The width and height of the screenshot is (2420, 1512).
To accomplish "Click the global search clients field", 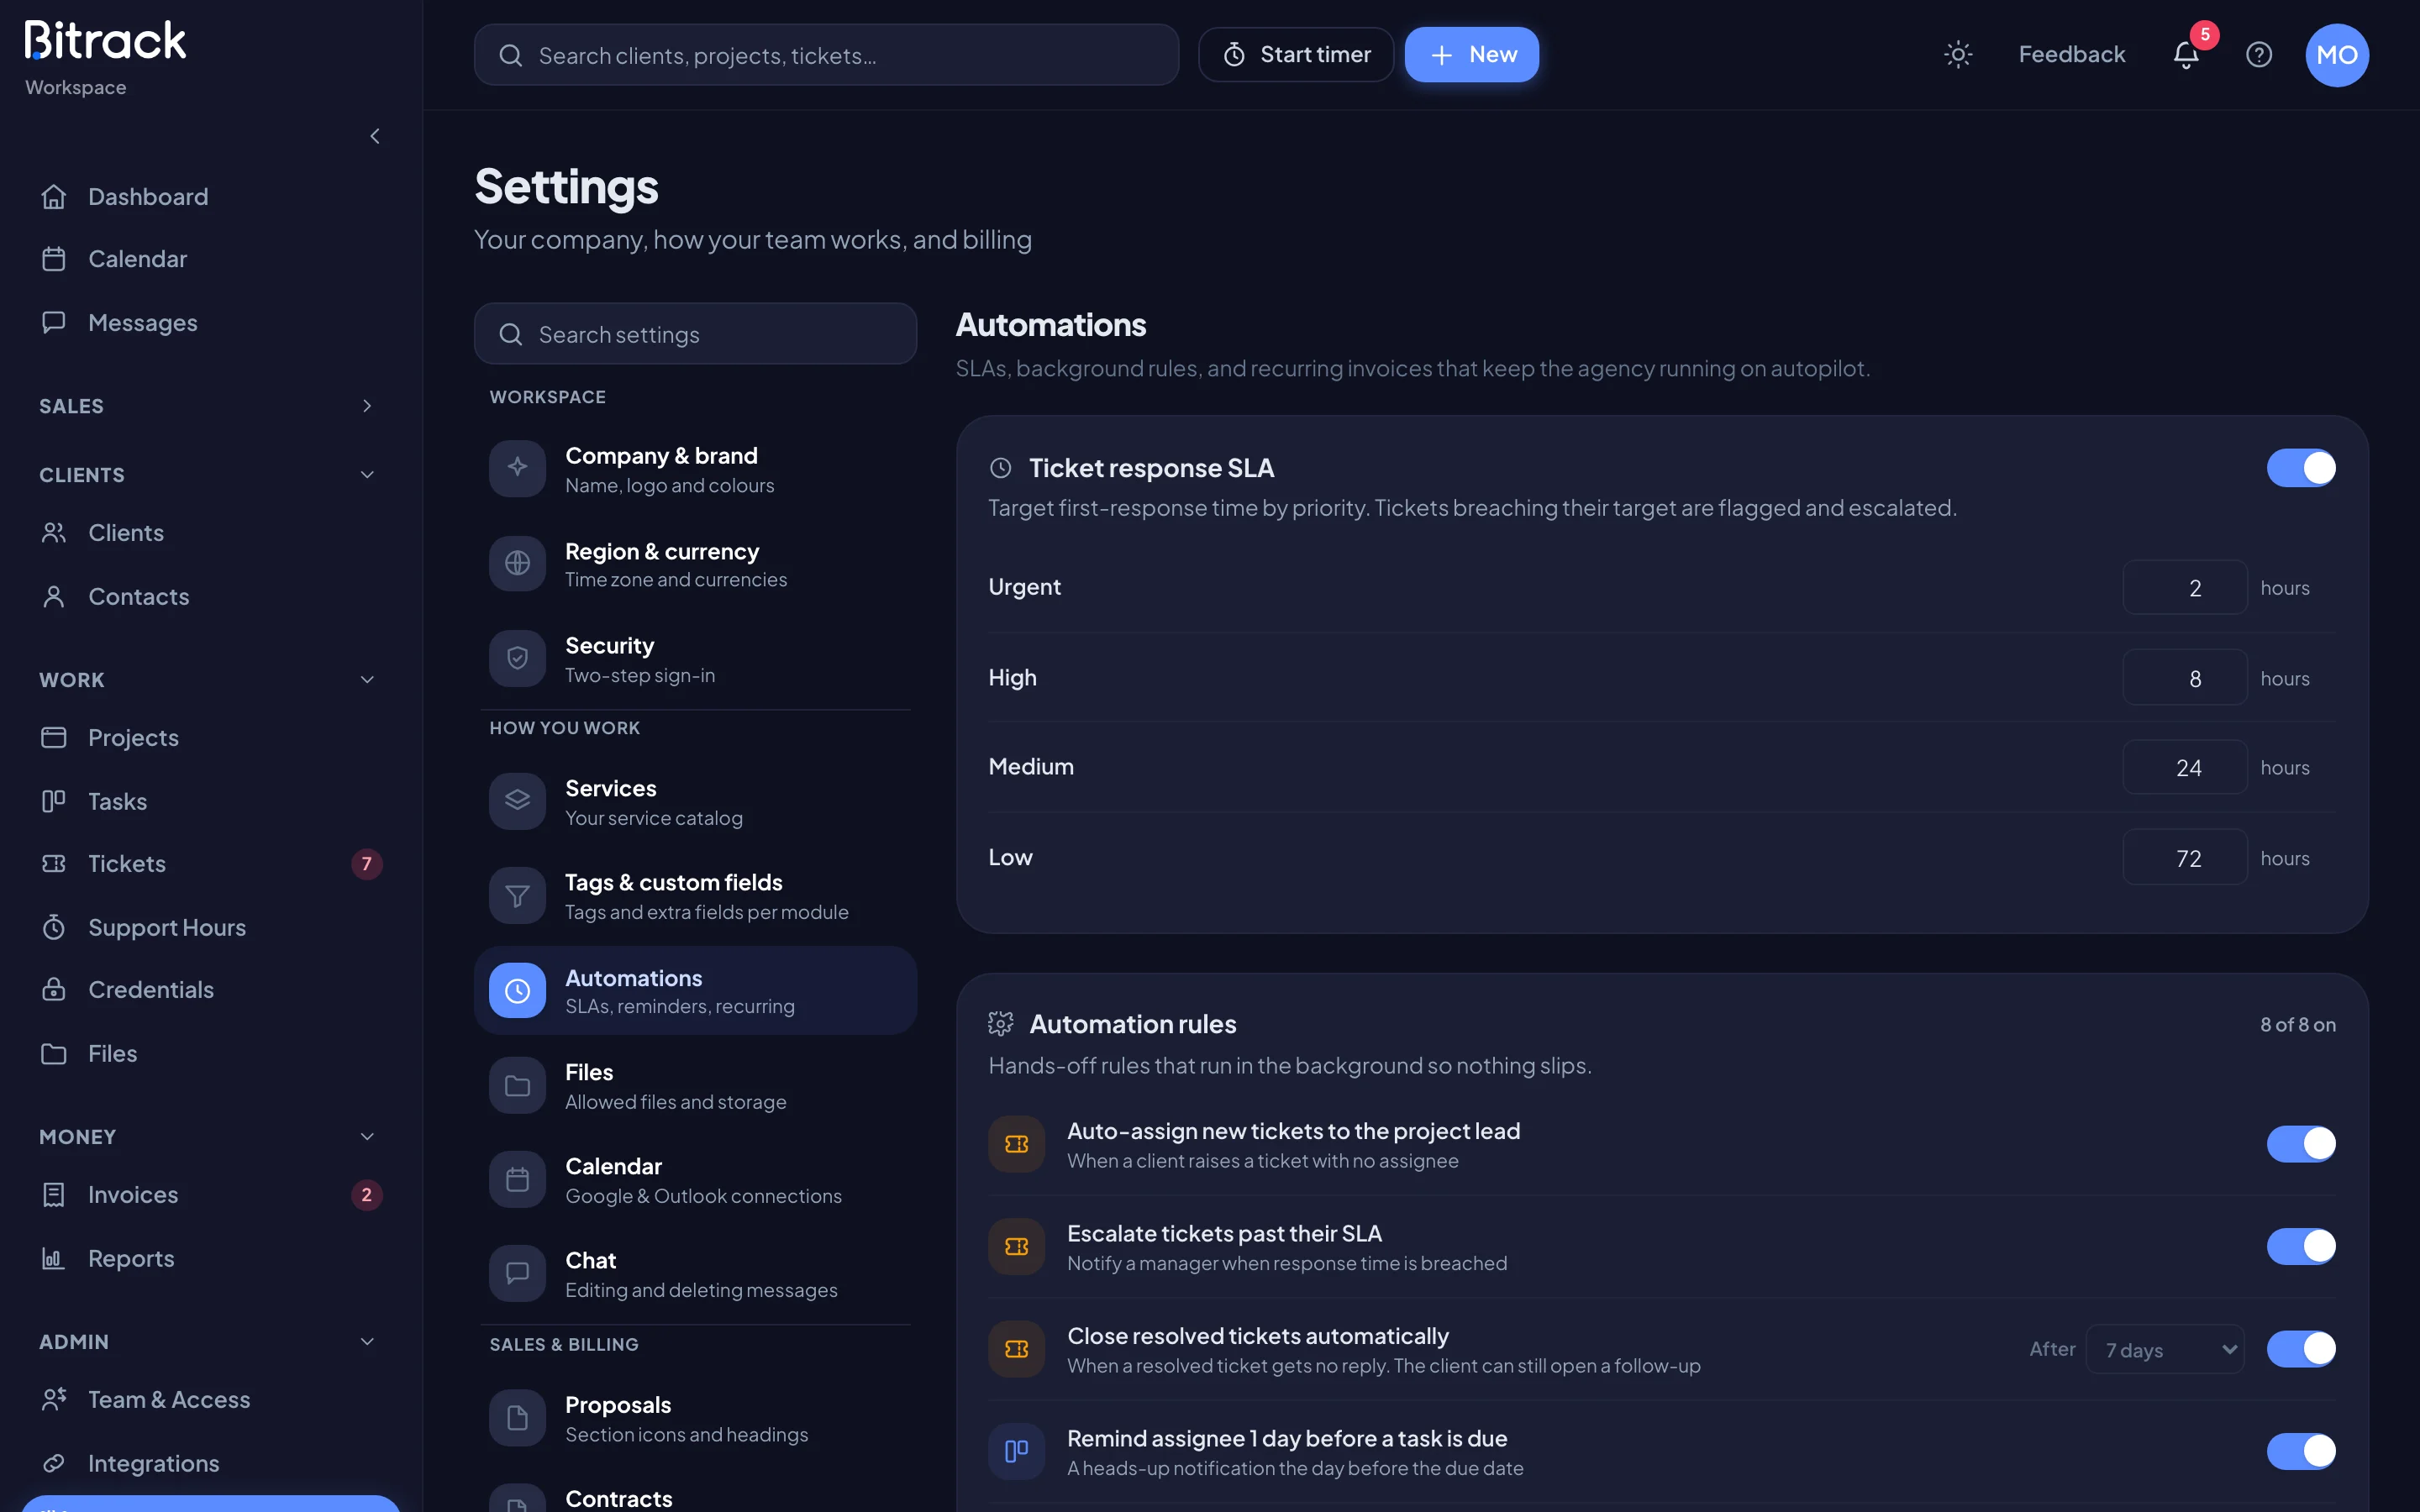I will pyautogui.click(x=826, y=55).
